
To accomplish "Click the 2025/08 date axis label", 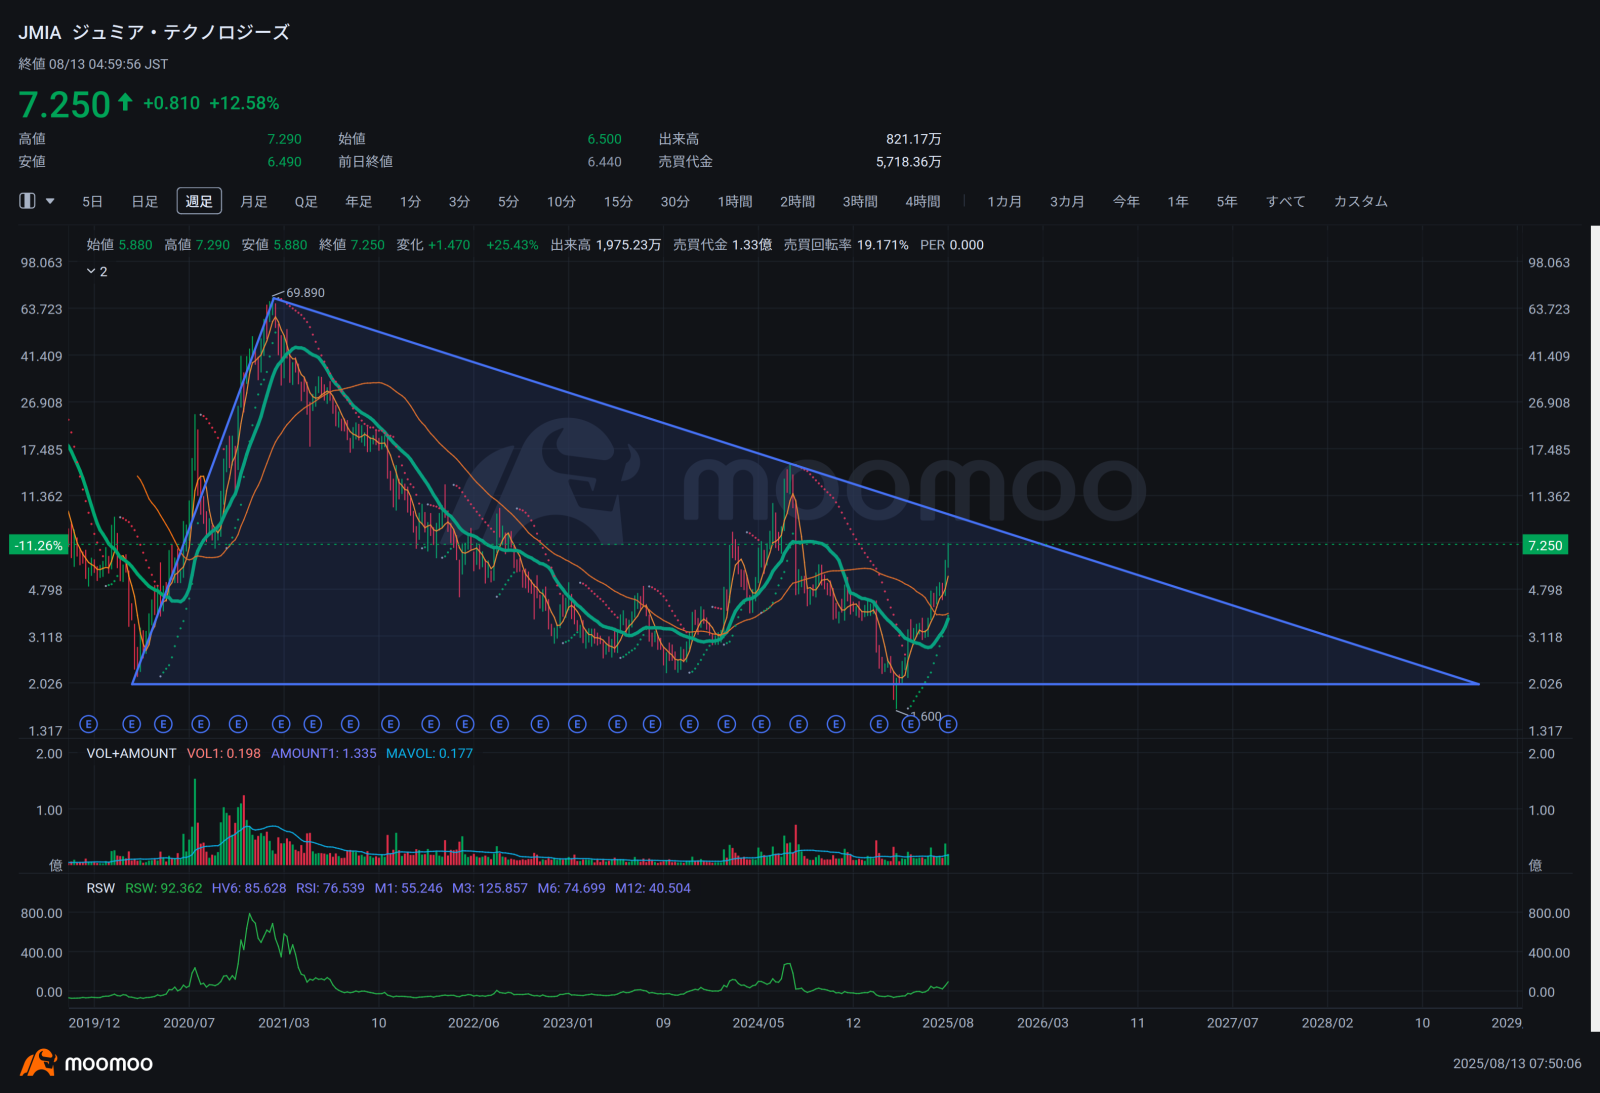I will pos(948,1023).
